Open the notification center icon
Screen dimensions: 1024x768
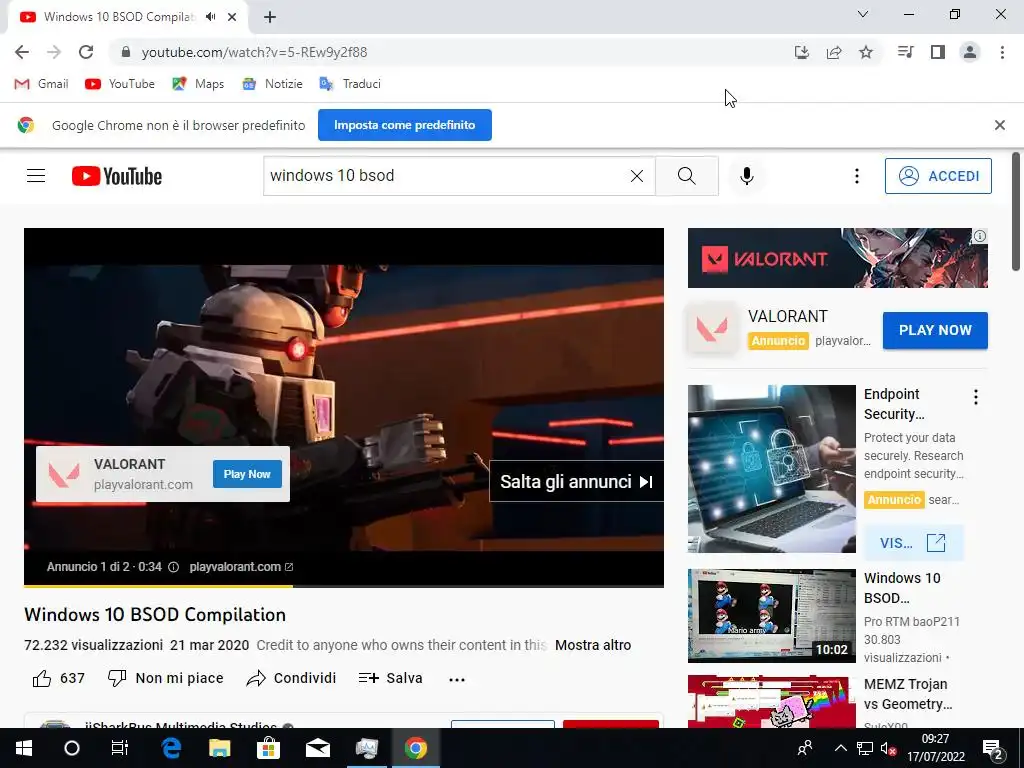click(993, 748)
